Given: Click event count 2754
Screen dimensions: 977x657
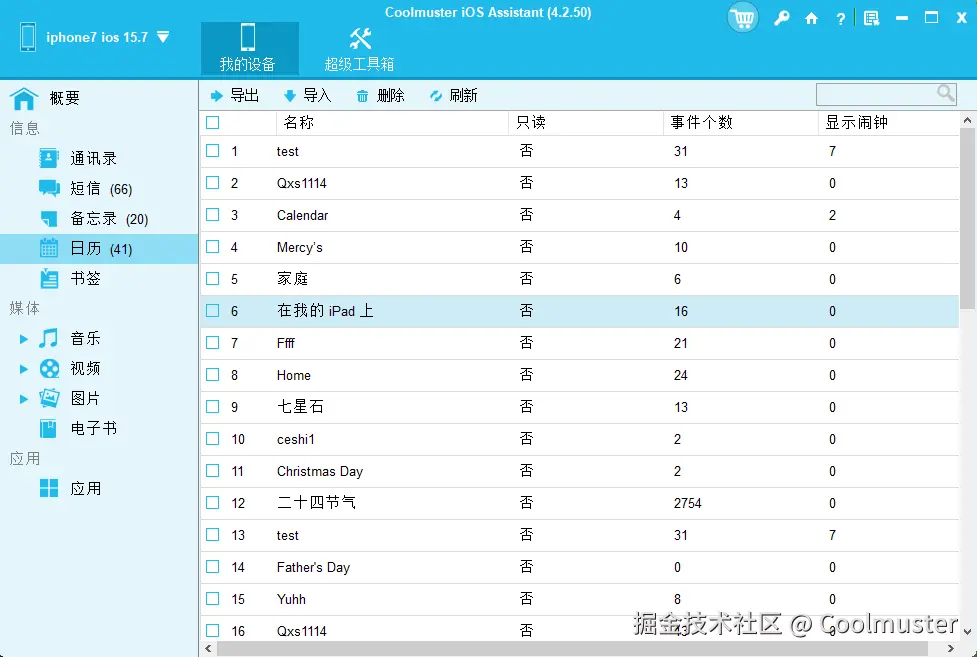Looking at the screenshot, I should point(687,503).
